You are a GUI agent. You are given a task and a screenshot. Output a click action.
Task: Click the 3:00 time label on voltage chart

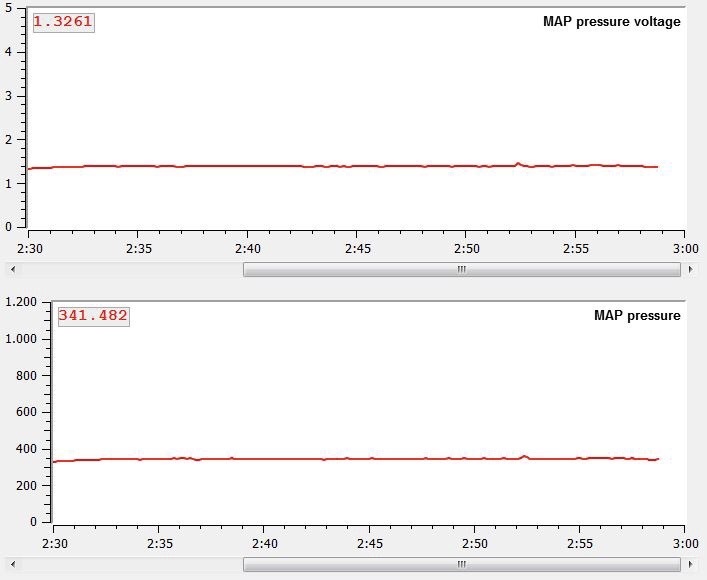pyautogui.click(x=685, y=248)
